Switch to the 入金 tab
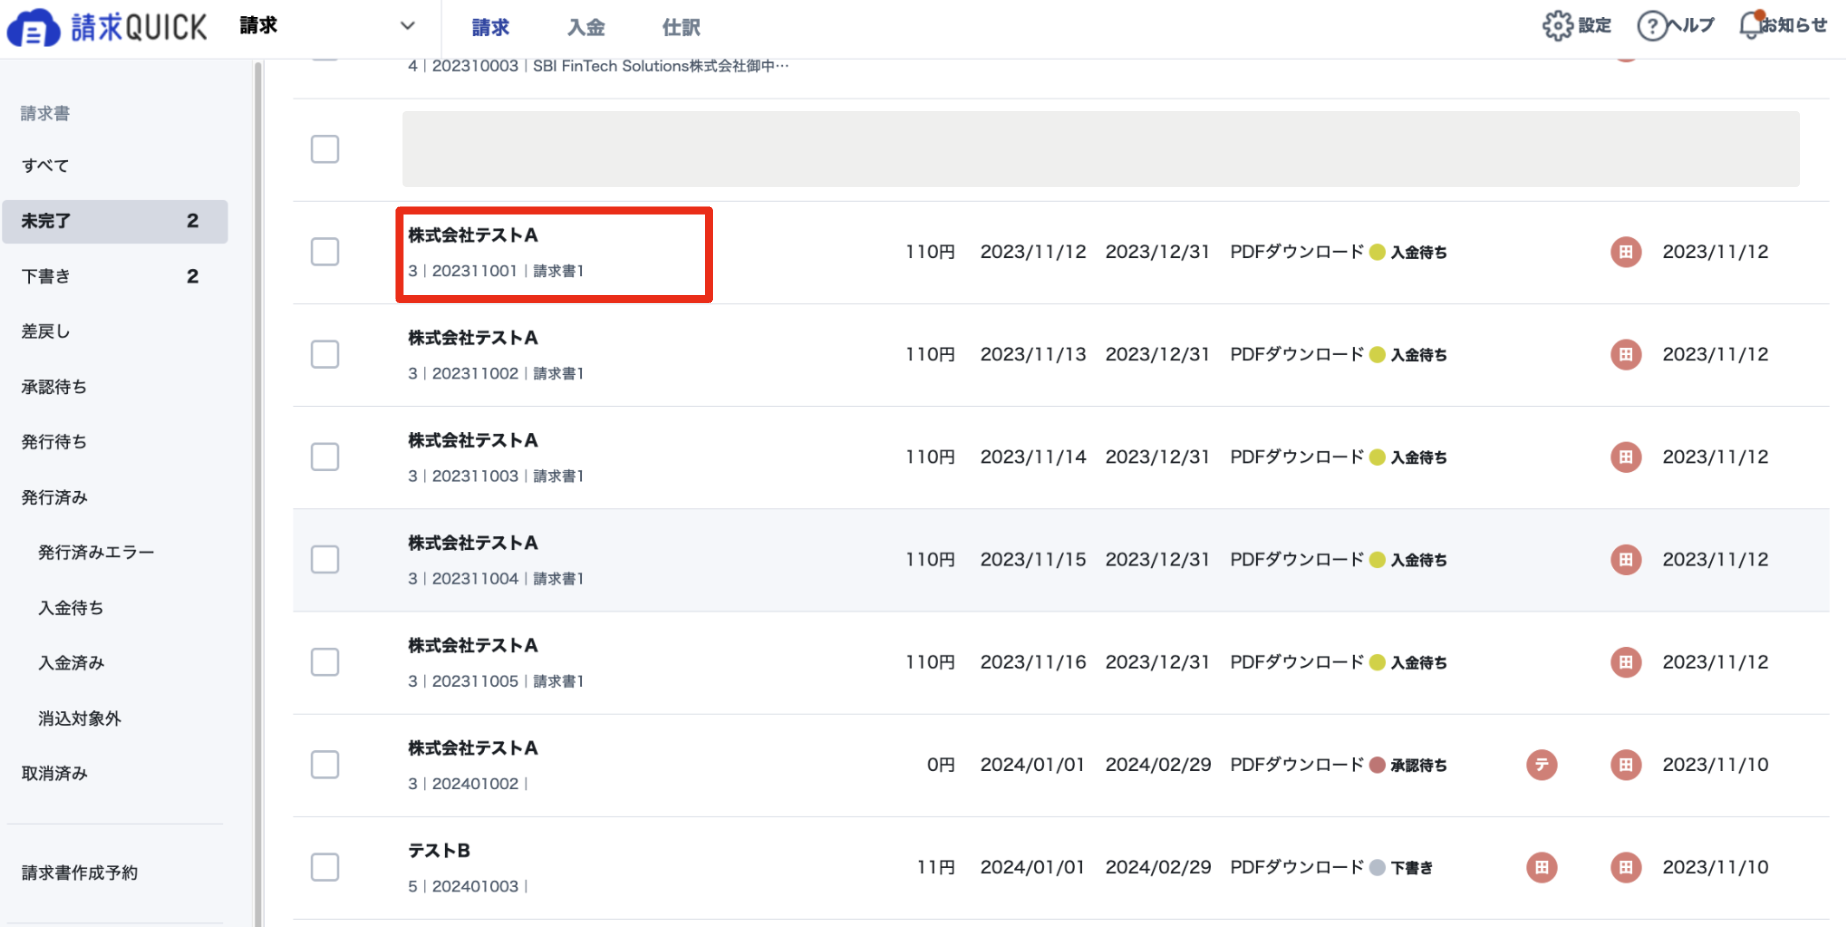The image size is (1846, 927). tap(586, 27)
